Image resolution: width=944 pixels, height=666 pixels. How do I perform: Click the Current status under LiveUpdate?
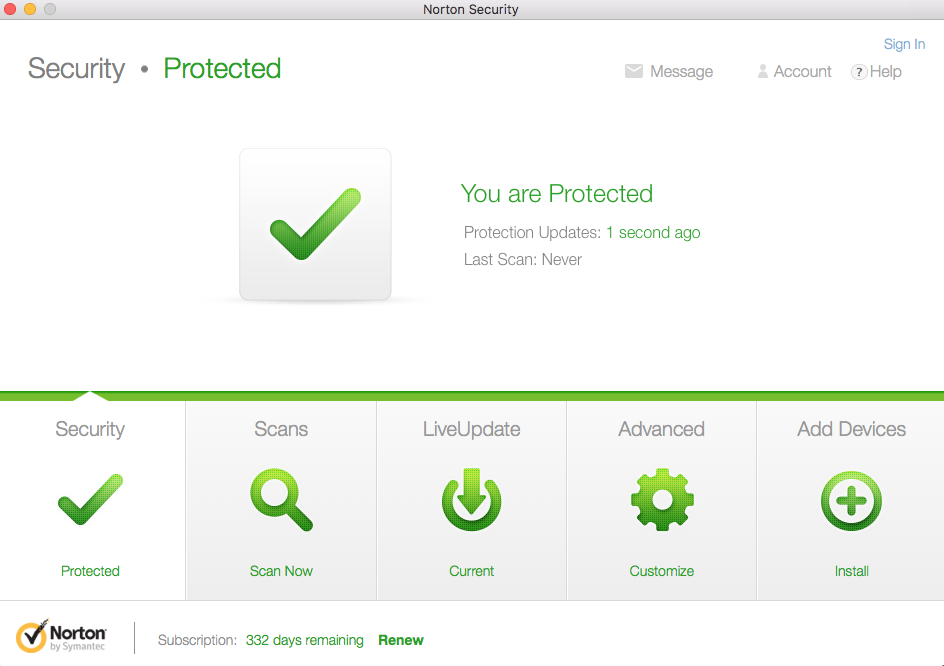[471, 571]
